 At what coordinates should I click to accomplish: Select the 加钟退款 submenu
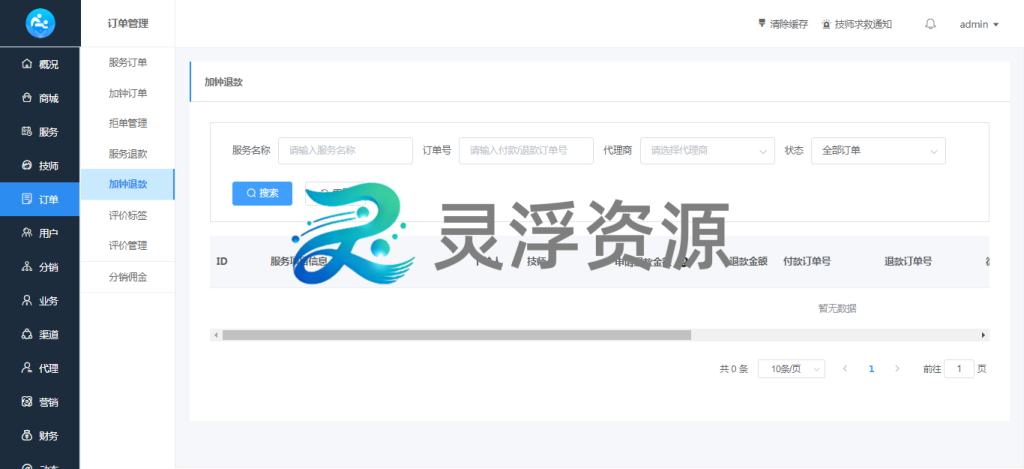[x=128, y=184]
